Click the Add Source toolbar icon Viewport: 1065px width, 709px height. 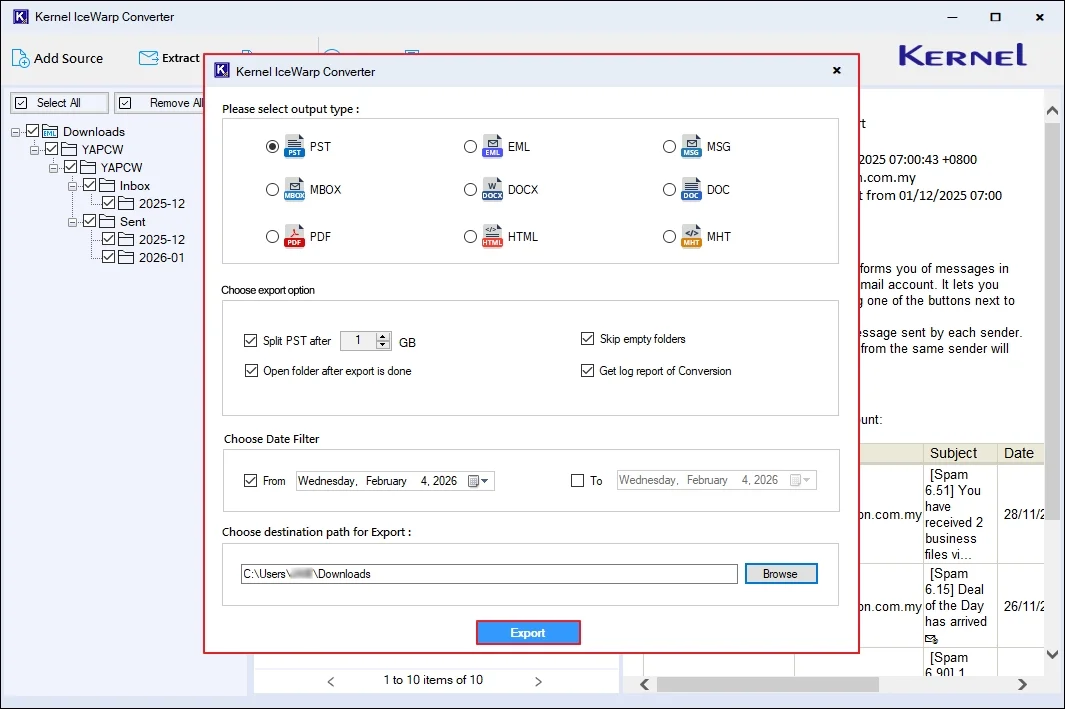(20, 58)
